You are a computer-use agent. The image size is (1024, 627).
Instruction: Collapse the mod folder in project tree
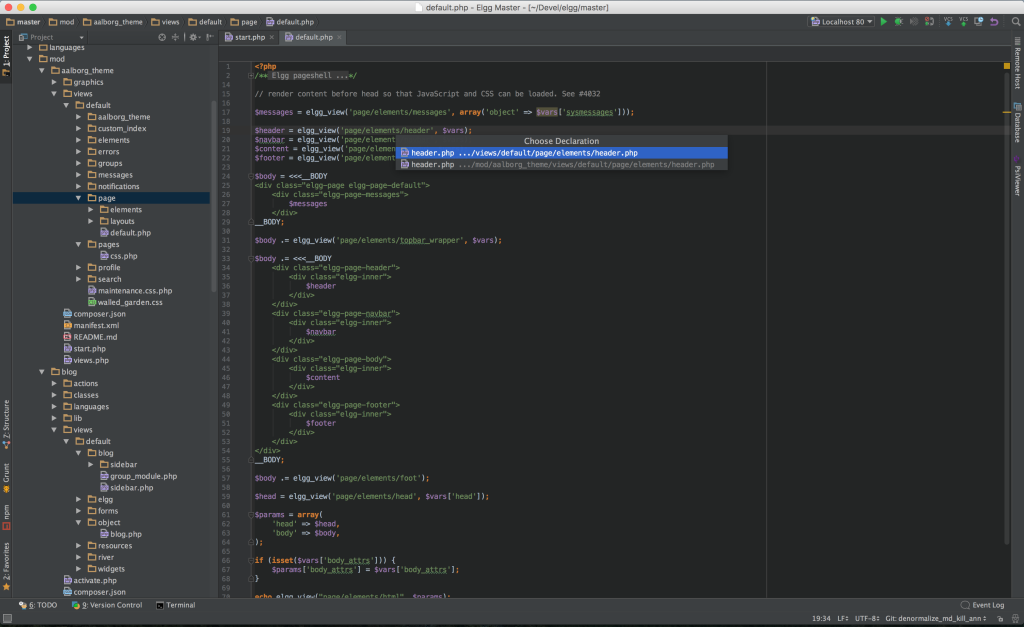pyautogui.click(x=29, y=59)
